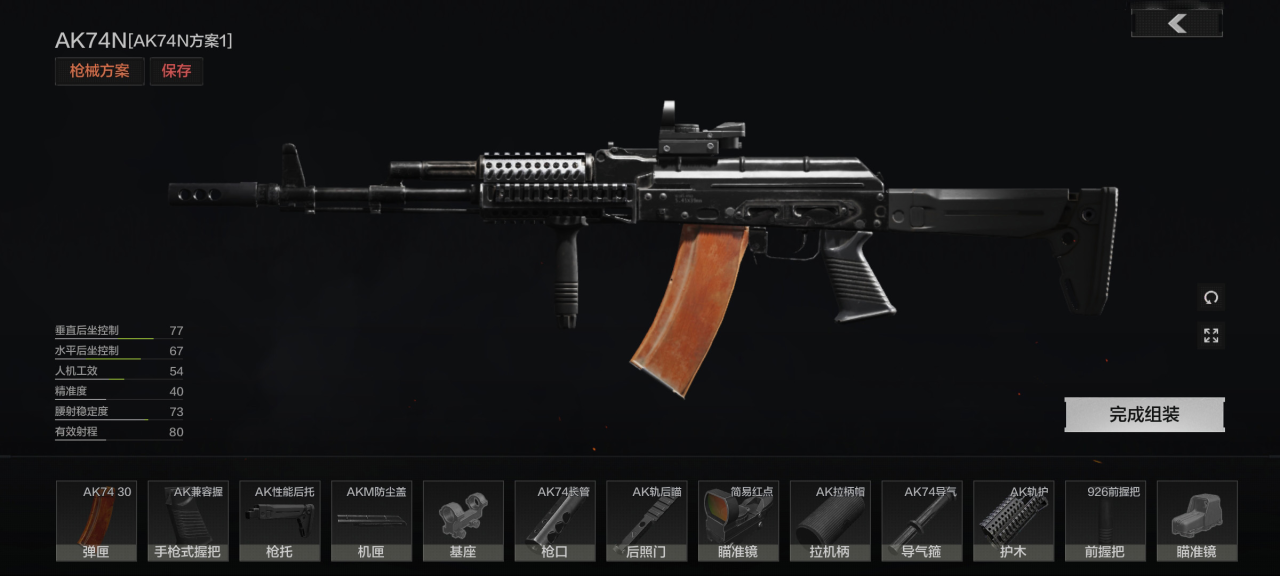Click the back arrow button
Viewport: 1280px width, 576px height.
[x=1177, y=23]
